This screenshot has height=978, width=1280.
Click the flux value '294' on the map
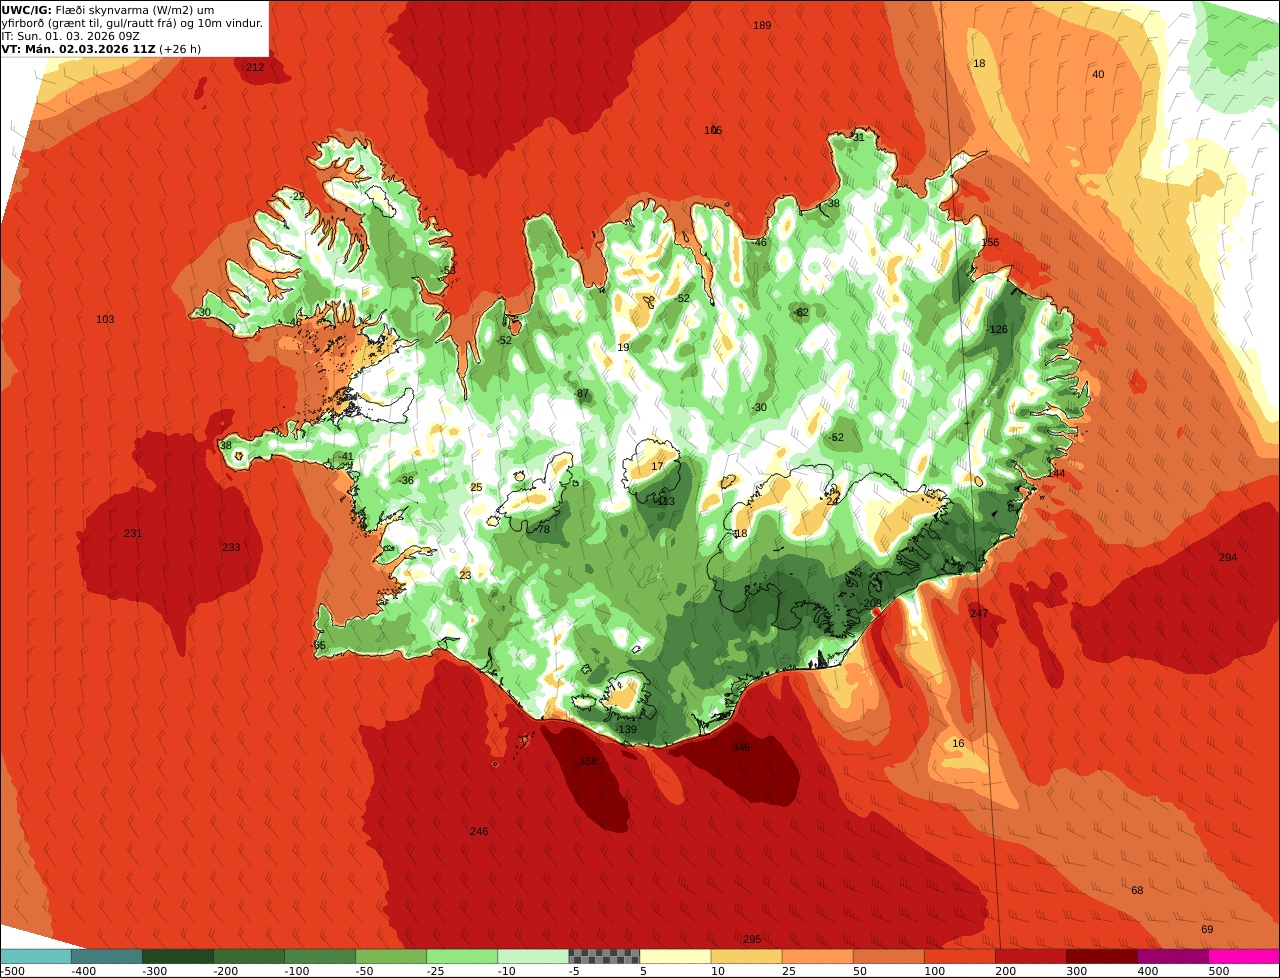[x=1228, y=557]
